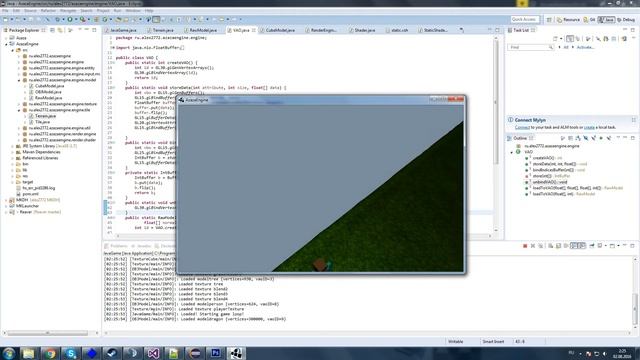
Task: Open the Window menu
Action: (x=133, y=11)
